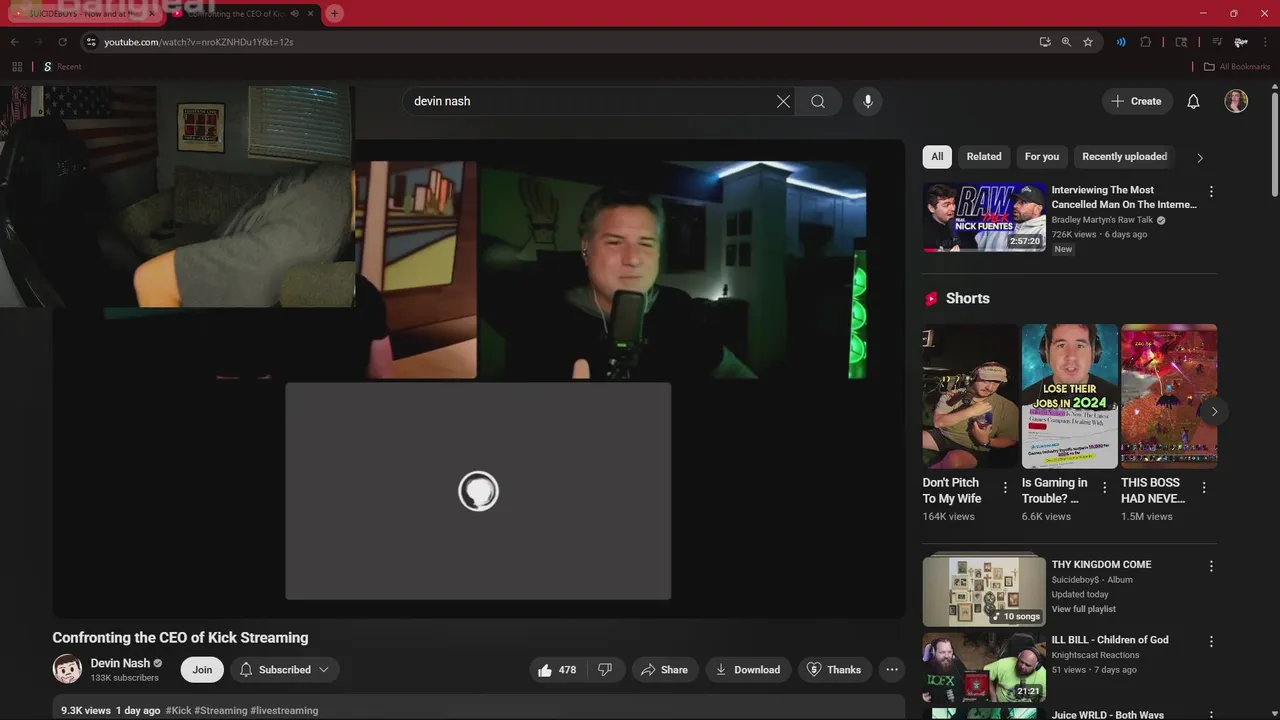Viewport: 1280px width, 720px height.
Task: Open Subscribed notification dropdown
Action: coord(285,670)
